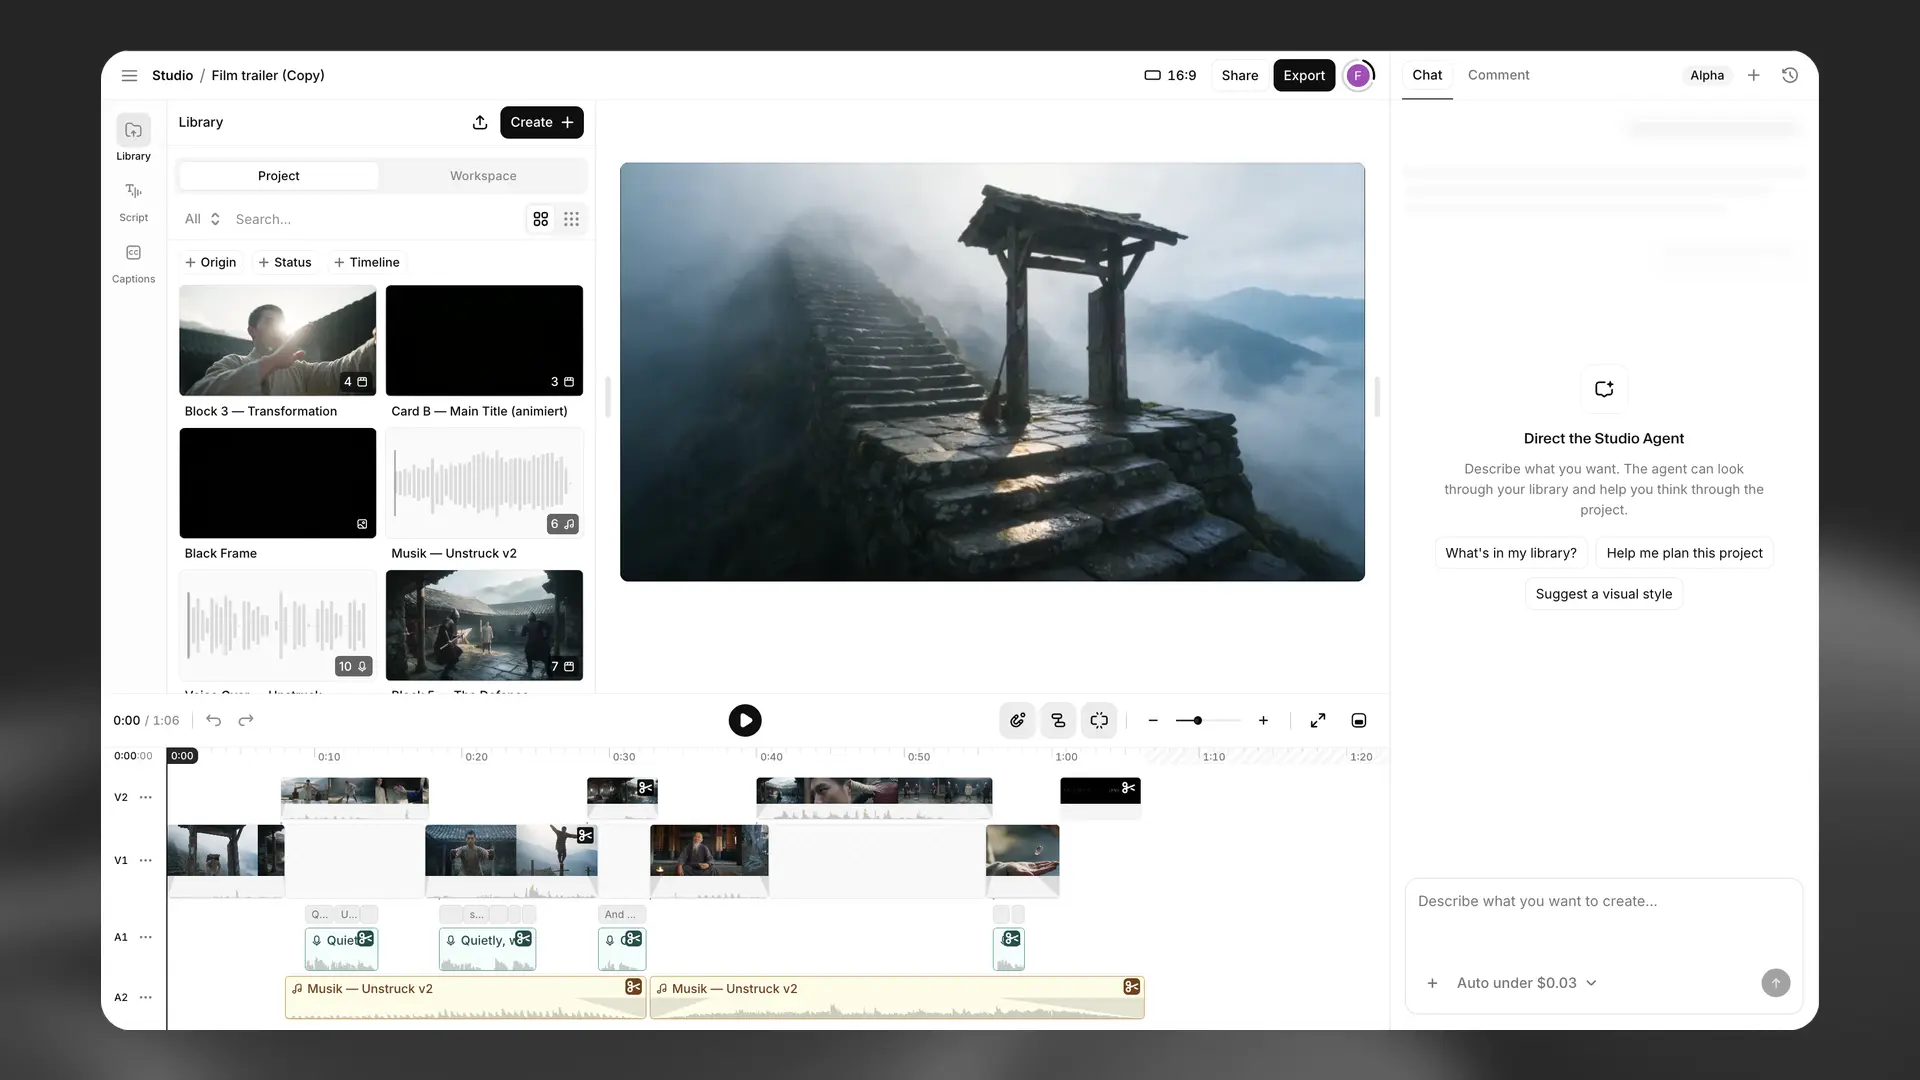The height and width of the screenshot is (1080, 1920).
Task: Click the upload icon in the Library header
Action: tap(480, 122)
